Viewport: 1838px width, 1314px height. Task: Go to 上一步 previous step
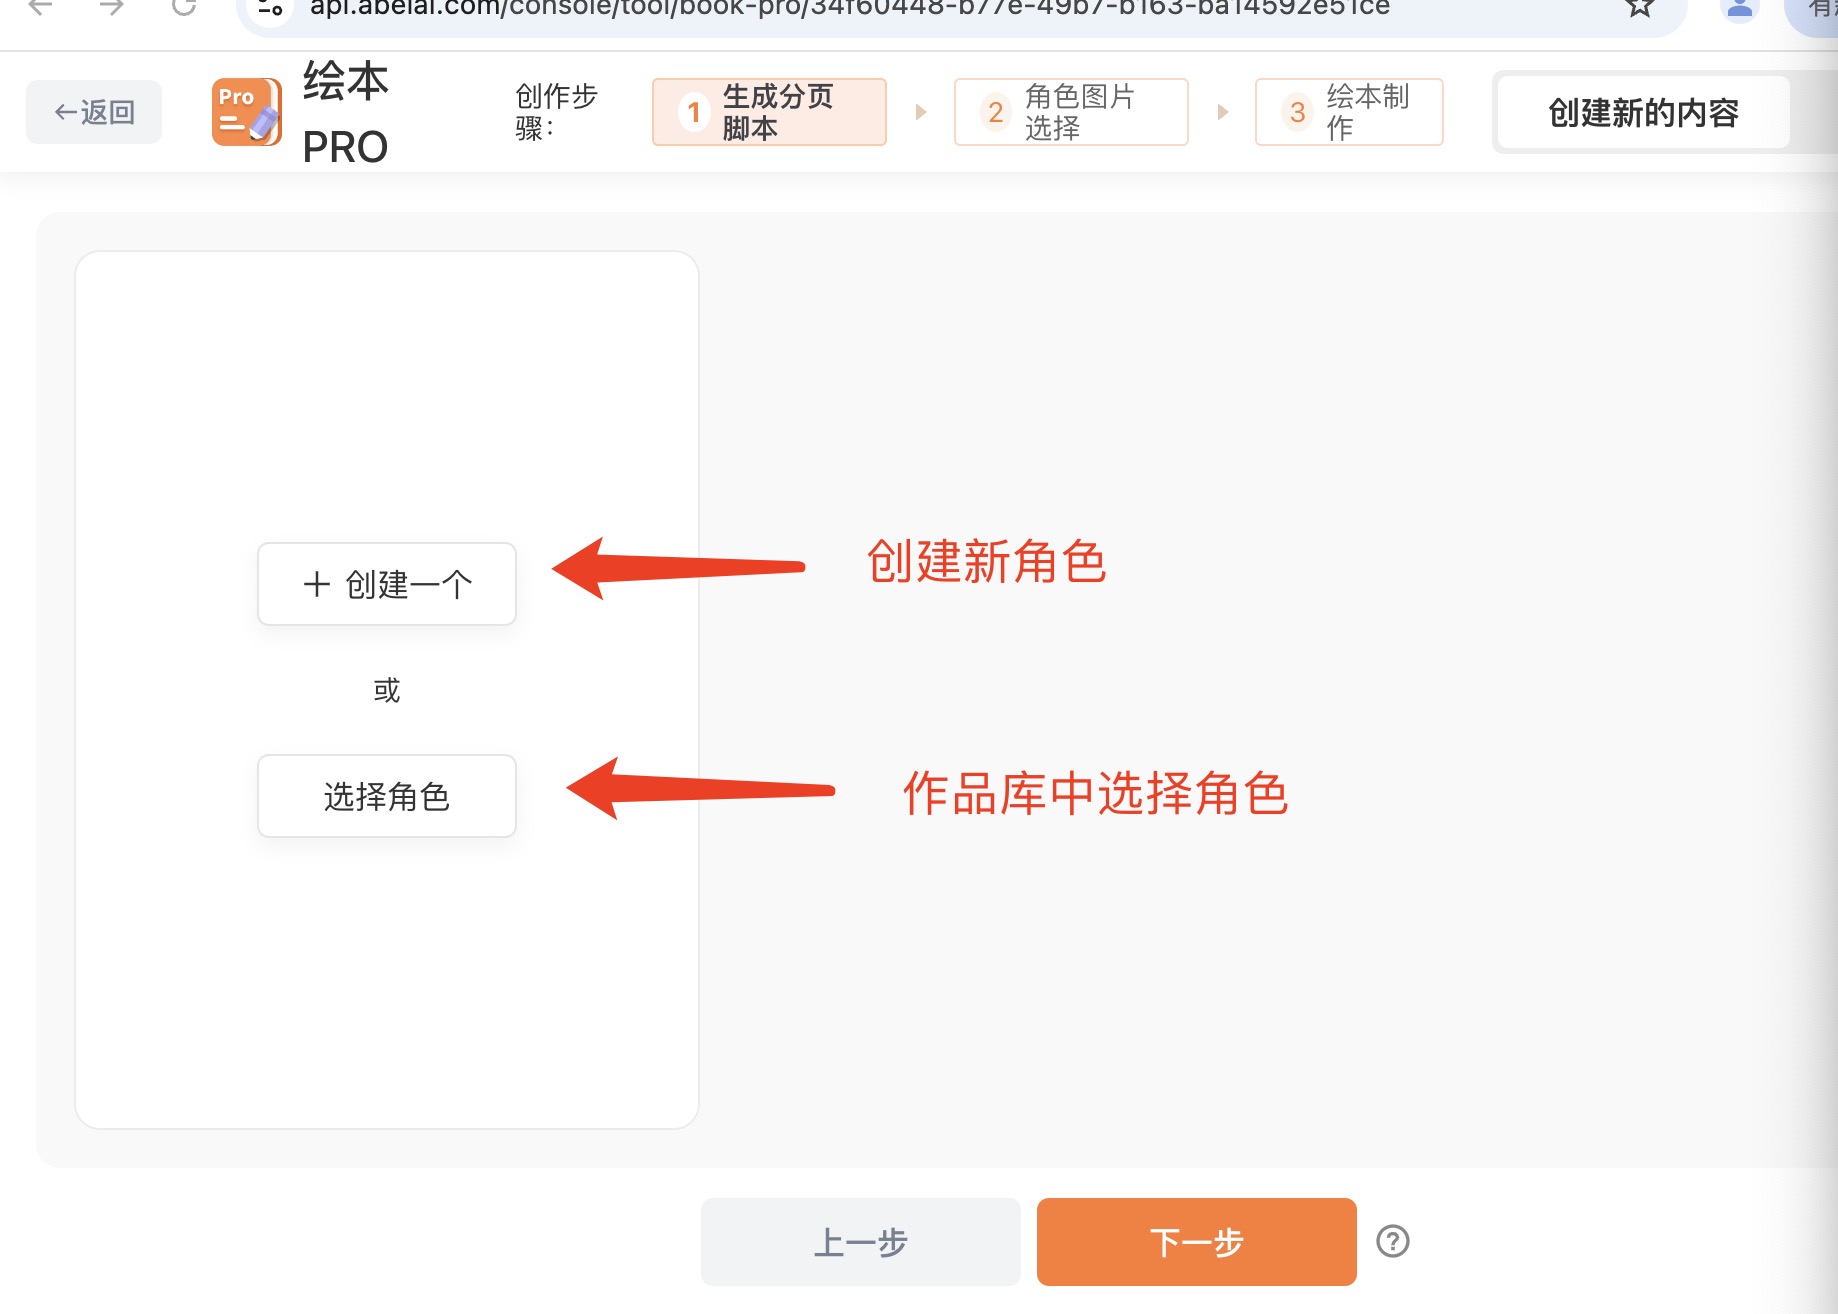point(861,1242)
